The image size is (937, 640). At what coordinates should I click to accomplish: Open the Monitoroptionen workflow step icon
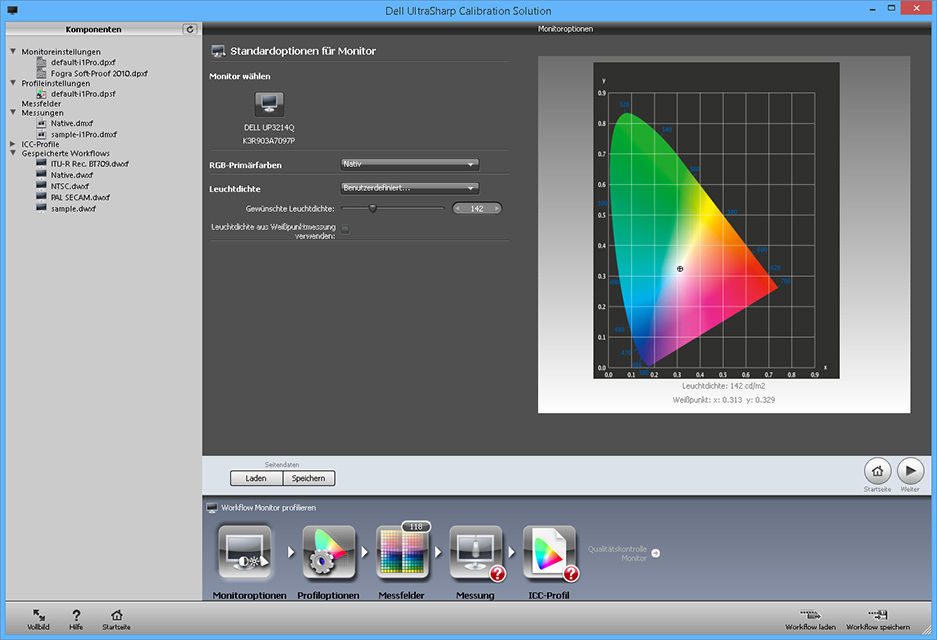245,552
